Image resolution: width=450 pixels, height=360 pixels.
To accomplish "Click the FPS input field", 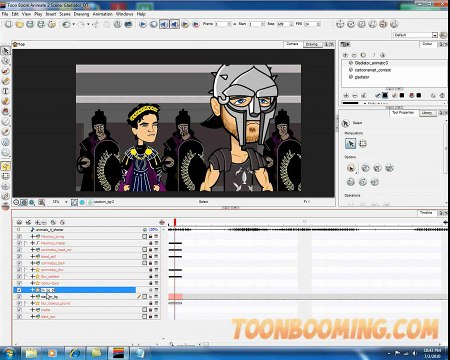I will (313, 24).
